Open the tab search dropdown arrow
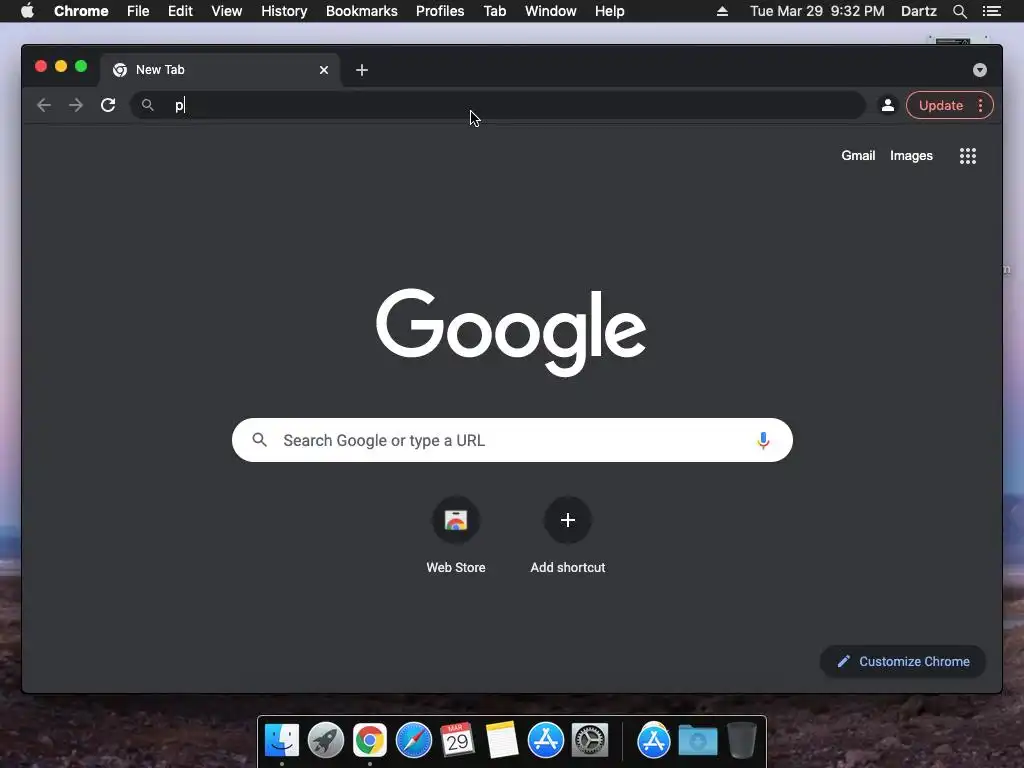 tap(980, 70)
